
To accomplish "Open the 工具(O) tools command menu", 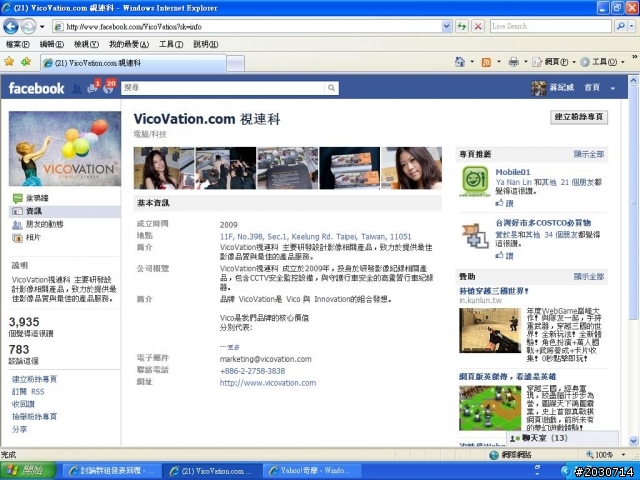I will [x=602, y=62].
